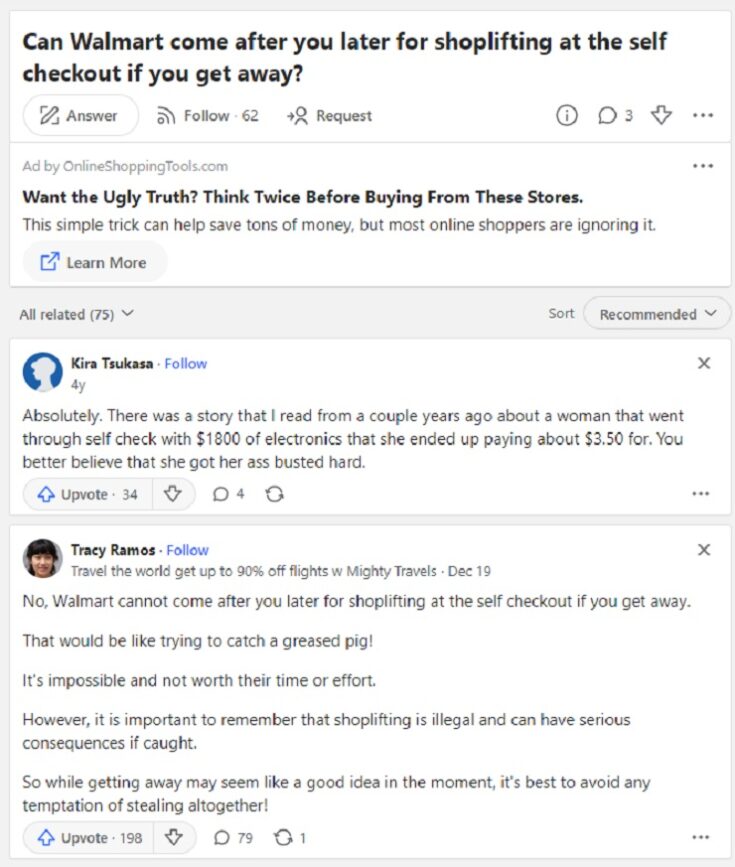
Task: Click Learn More on the ad
Action: (x=94, y=262)
